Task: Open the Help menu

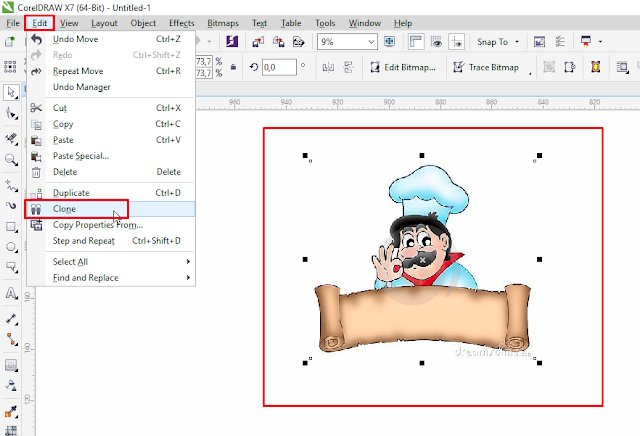Action: [x=403, y=23]
